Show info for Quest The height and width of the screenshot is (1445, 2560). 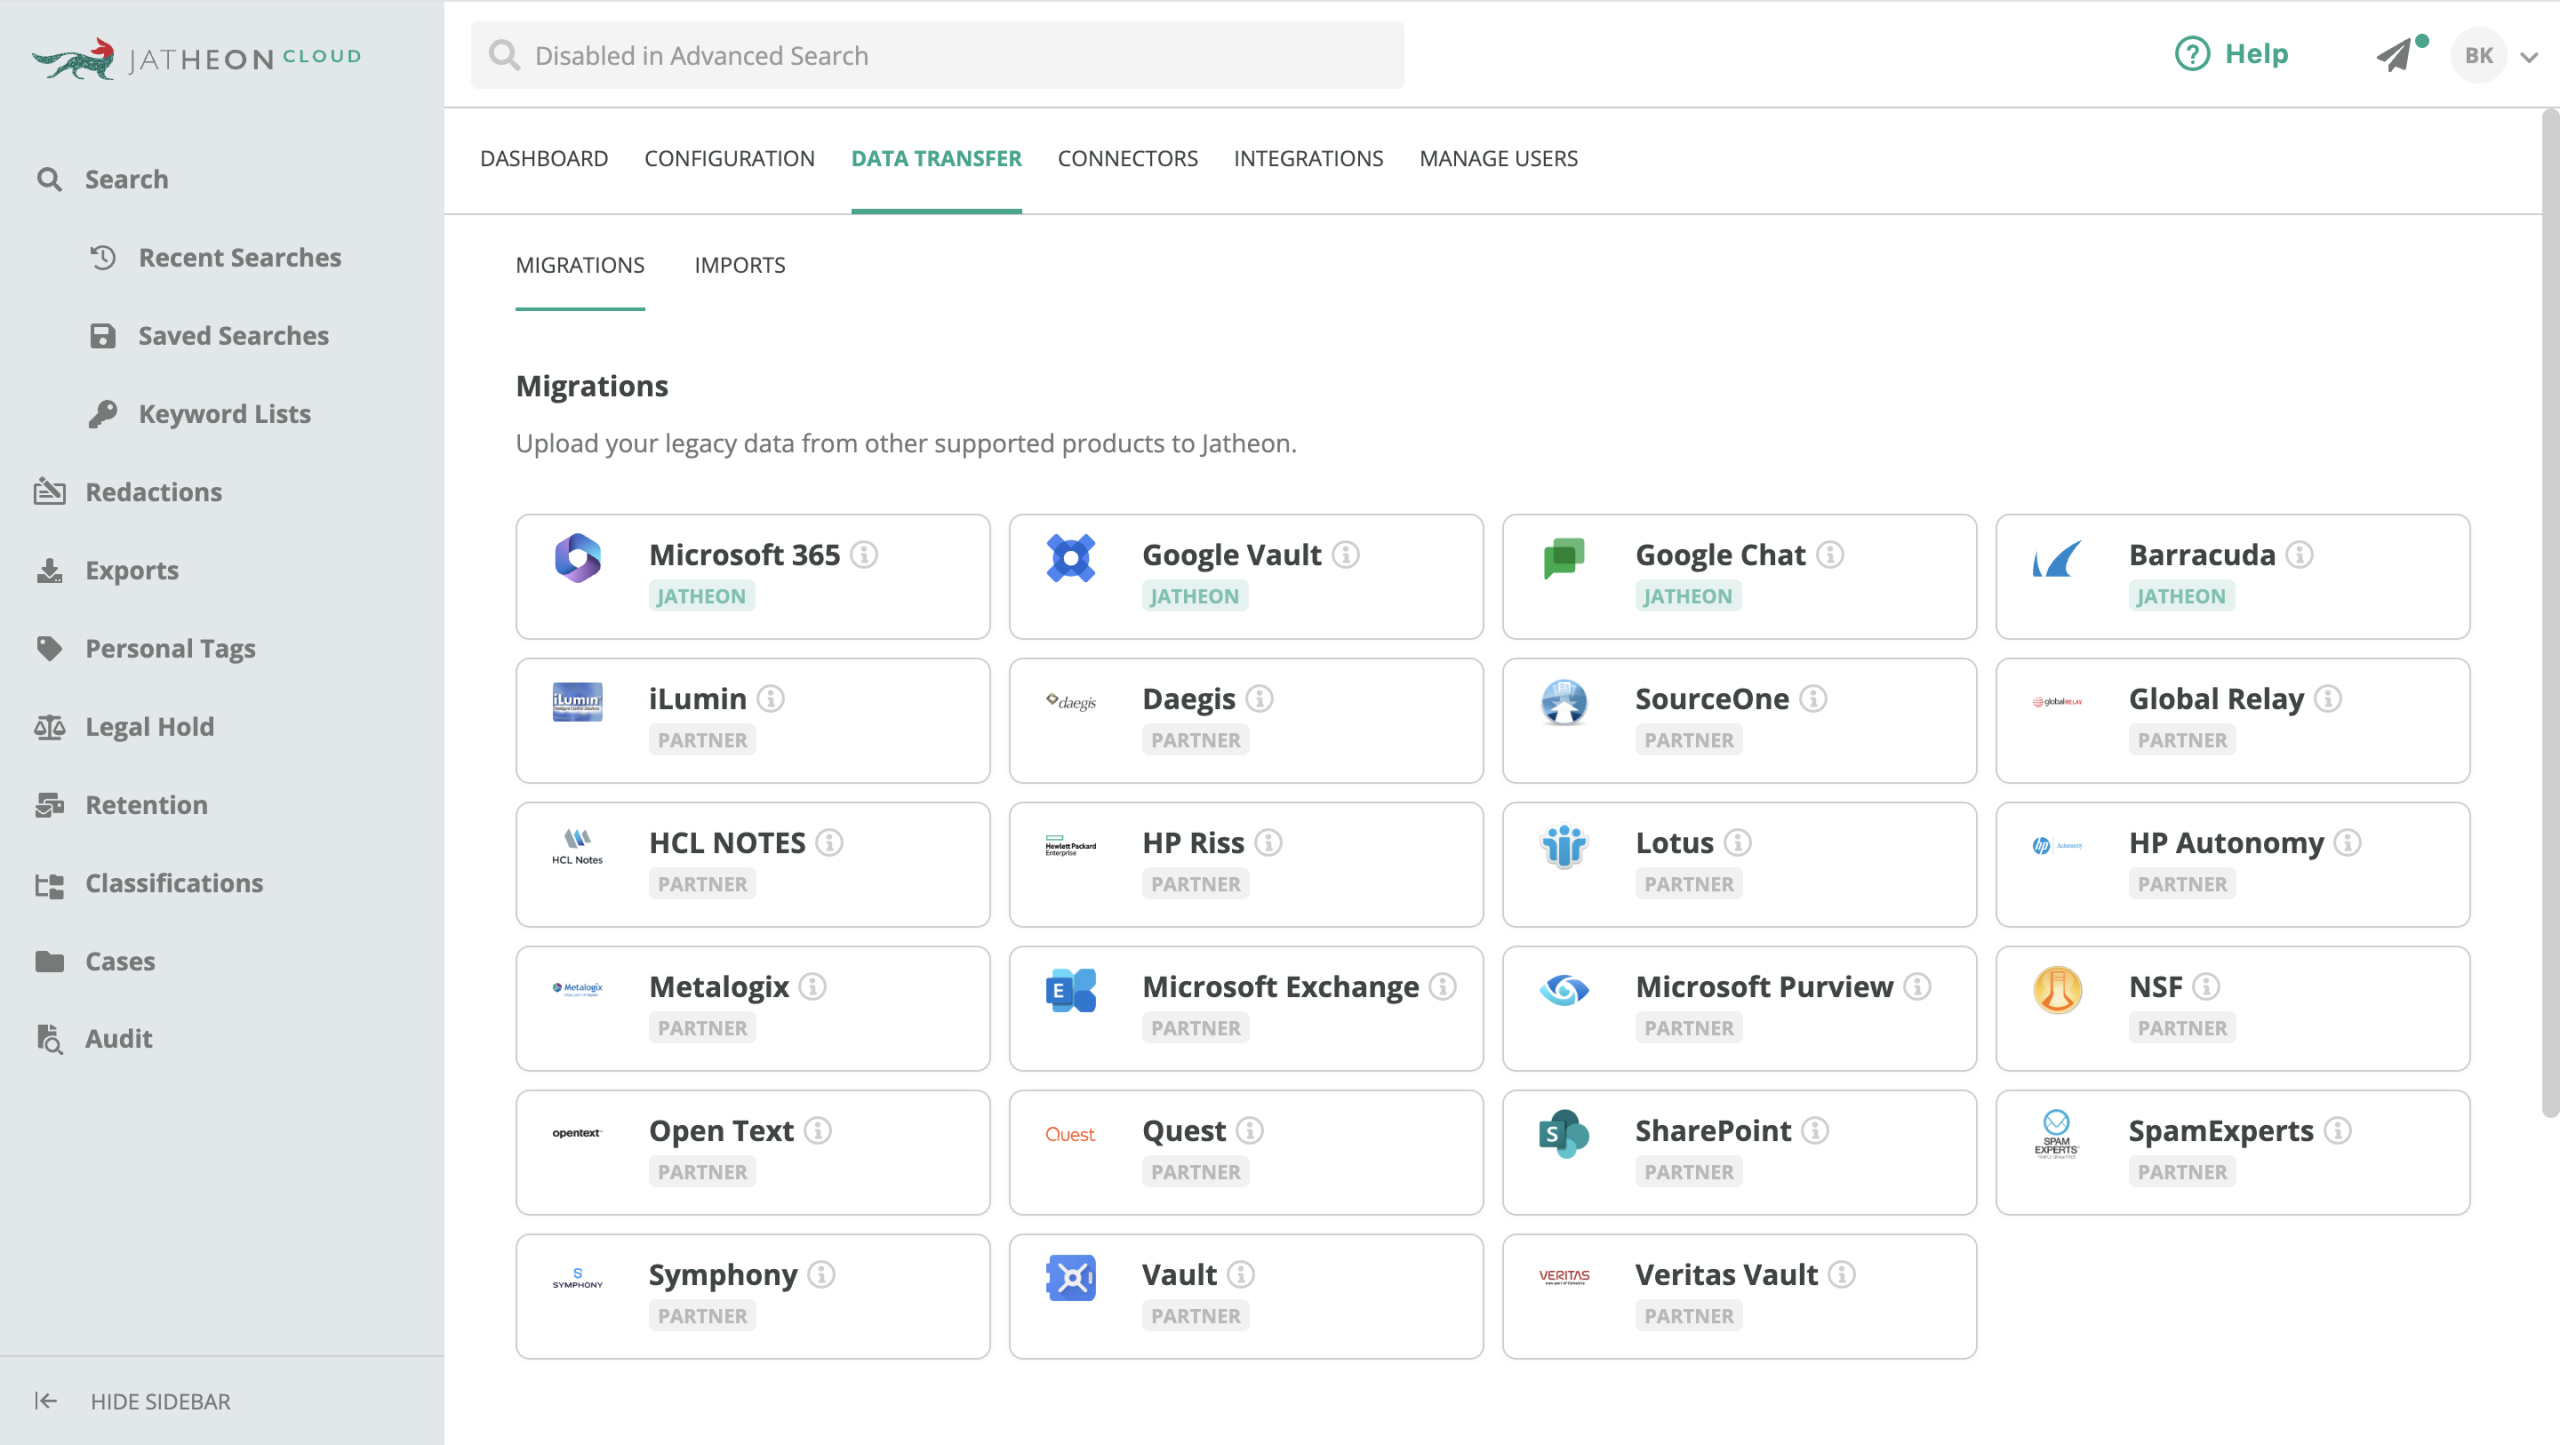tap(1249, 1130)
